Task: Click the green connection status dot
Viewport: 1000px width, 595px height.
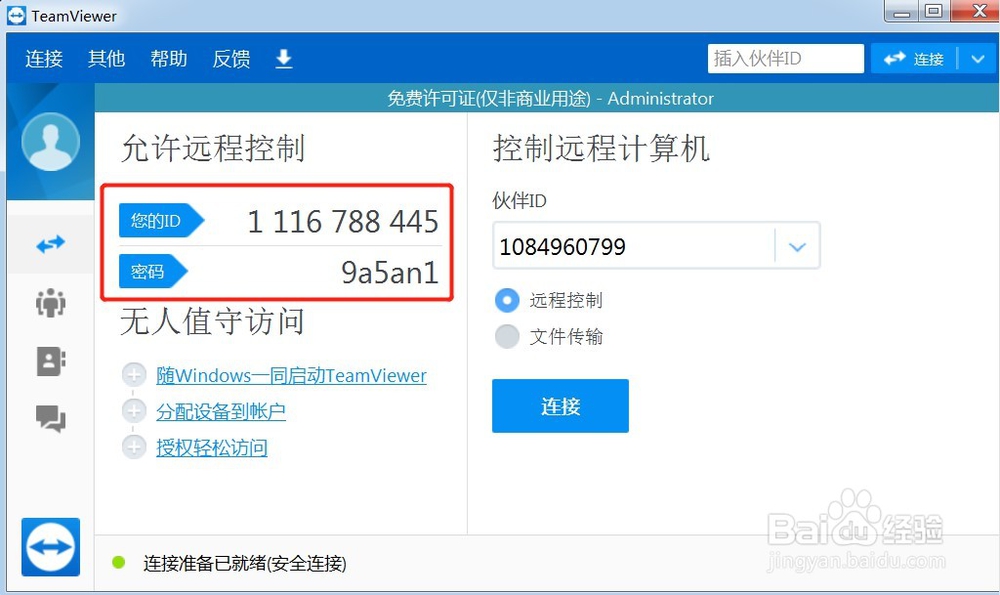Action: (120, 564)
